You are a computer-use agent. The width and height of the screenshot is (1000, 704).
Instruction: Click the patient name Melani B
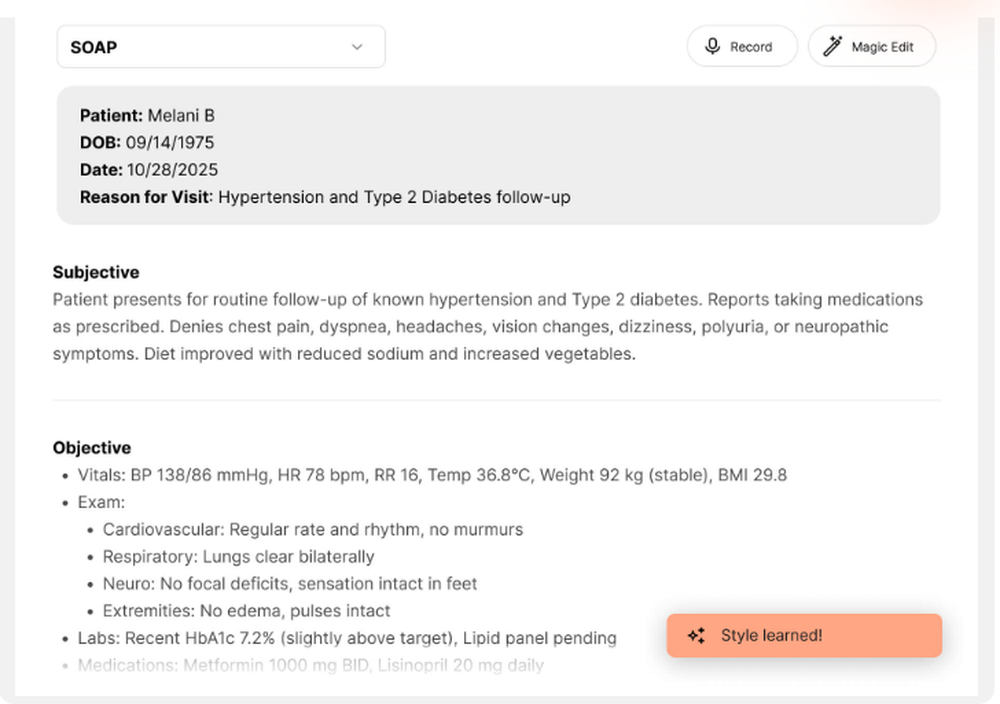coord(181,116)
